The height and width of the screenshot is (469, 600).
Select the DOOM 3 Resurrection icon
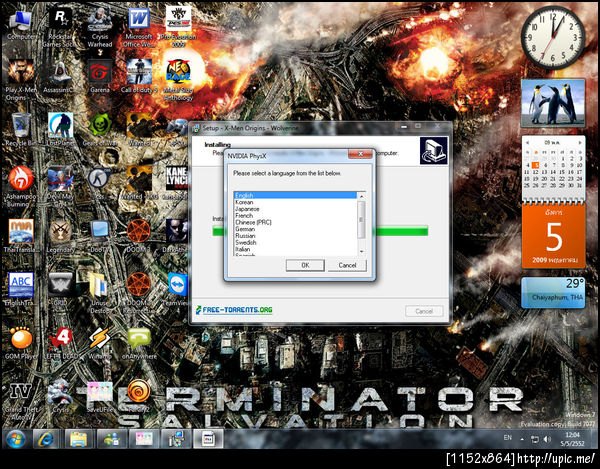(139, 293)
